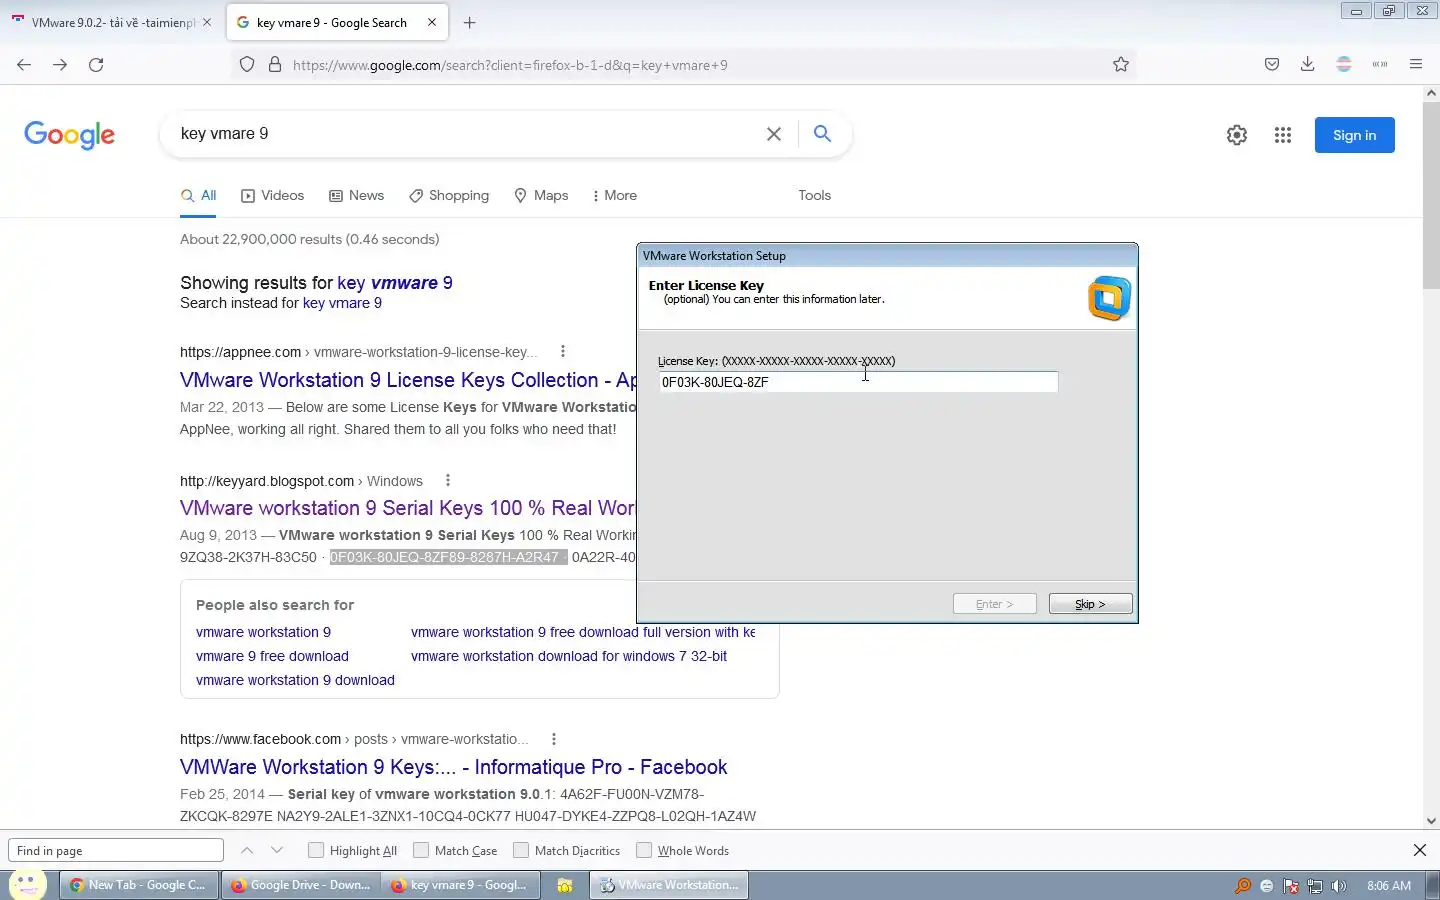Search instead for key vmare 9

coord(342,303)
